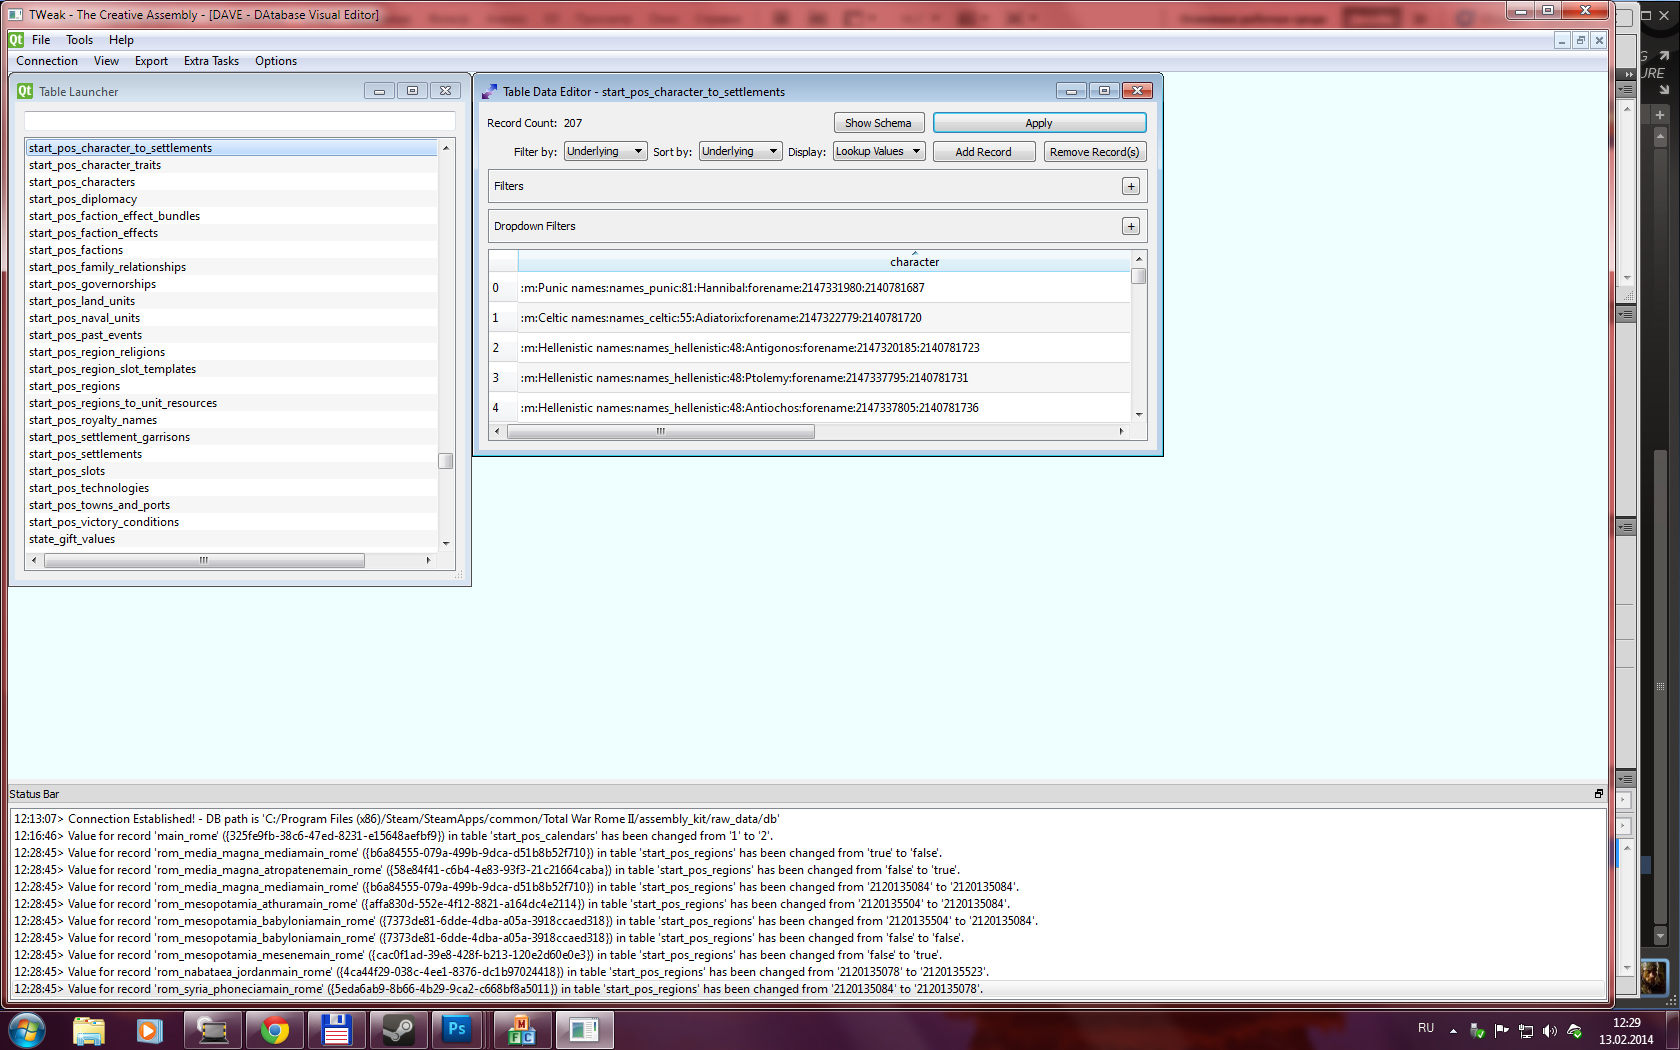The width and height of the screenshot is (1680, 1050).
Task: Click the Add Record button
Action: pyautogui.click(x=984, y=152)
